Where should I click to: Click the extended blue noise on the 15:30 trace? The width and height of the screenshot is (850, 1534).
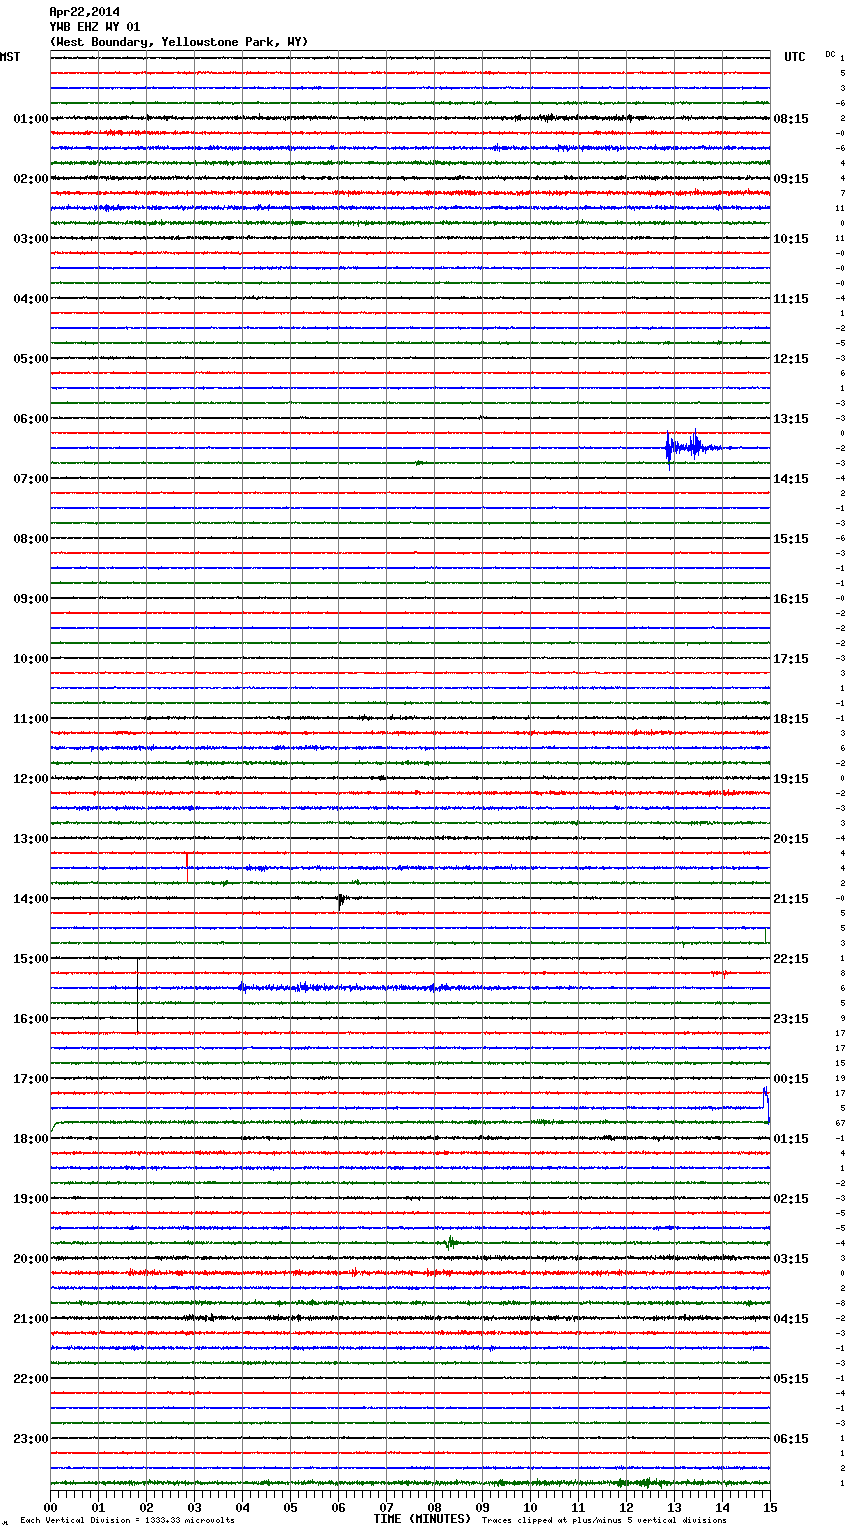tap(350, 988)
